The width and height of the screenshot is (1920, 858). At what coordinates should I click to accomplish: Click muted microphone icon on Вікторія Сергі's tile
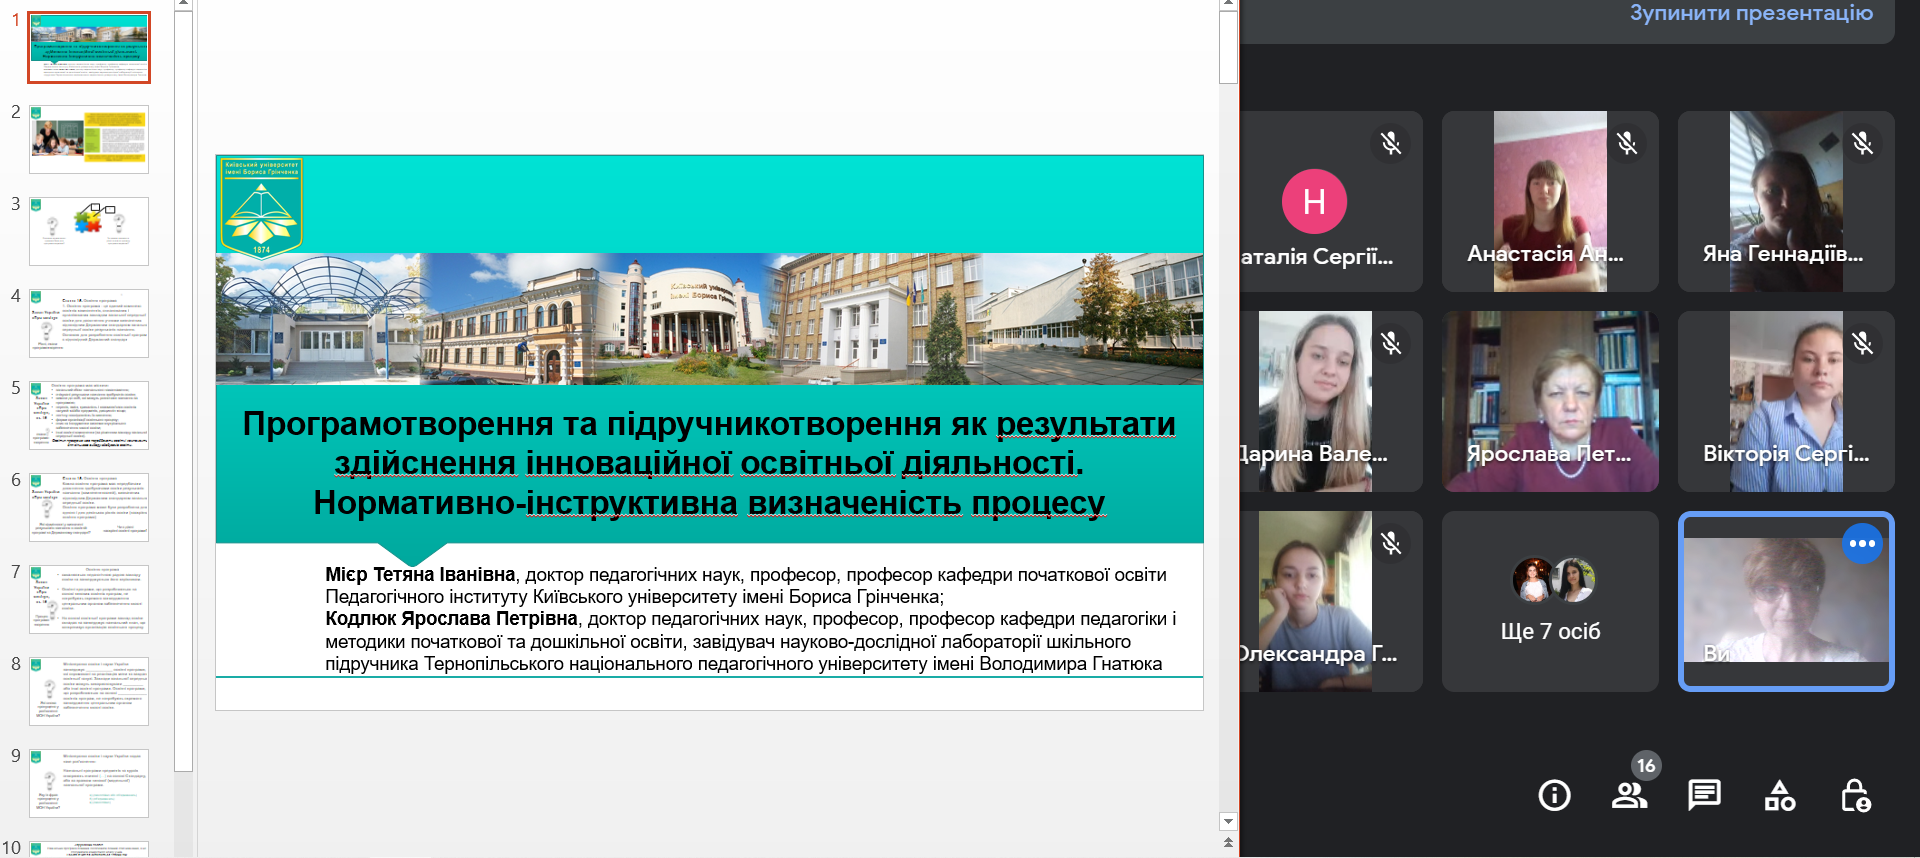[x=1862, y=344]
